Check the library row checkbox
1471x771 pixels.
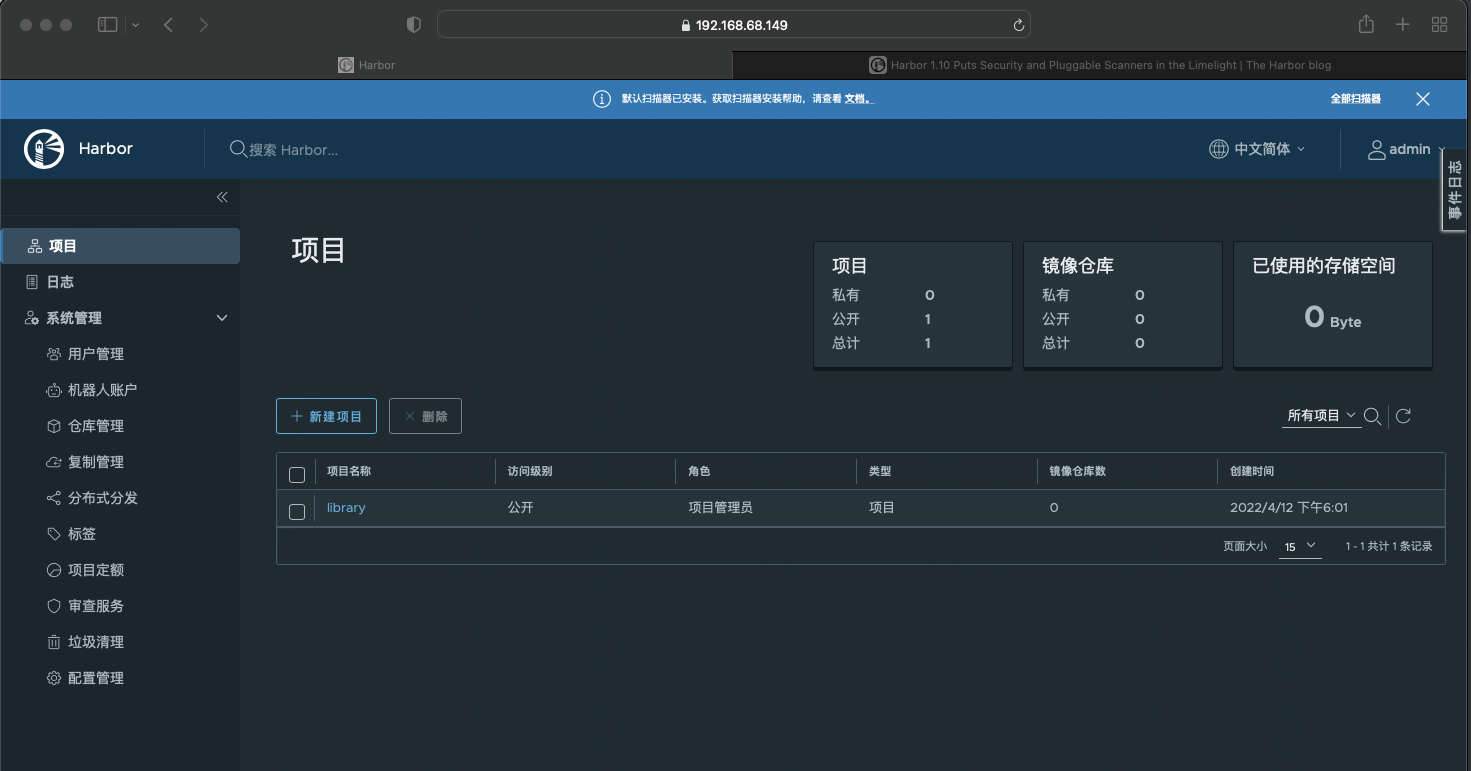pyautogui.click(x=297, y=512)
